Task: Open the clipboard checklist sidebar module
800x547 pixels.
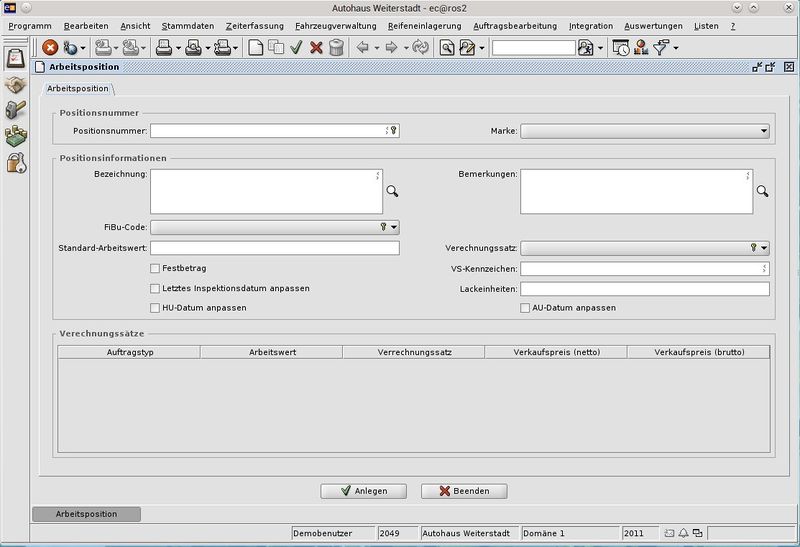Action: point(15,59)
